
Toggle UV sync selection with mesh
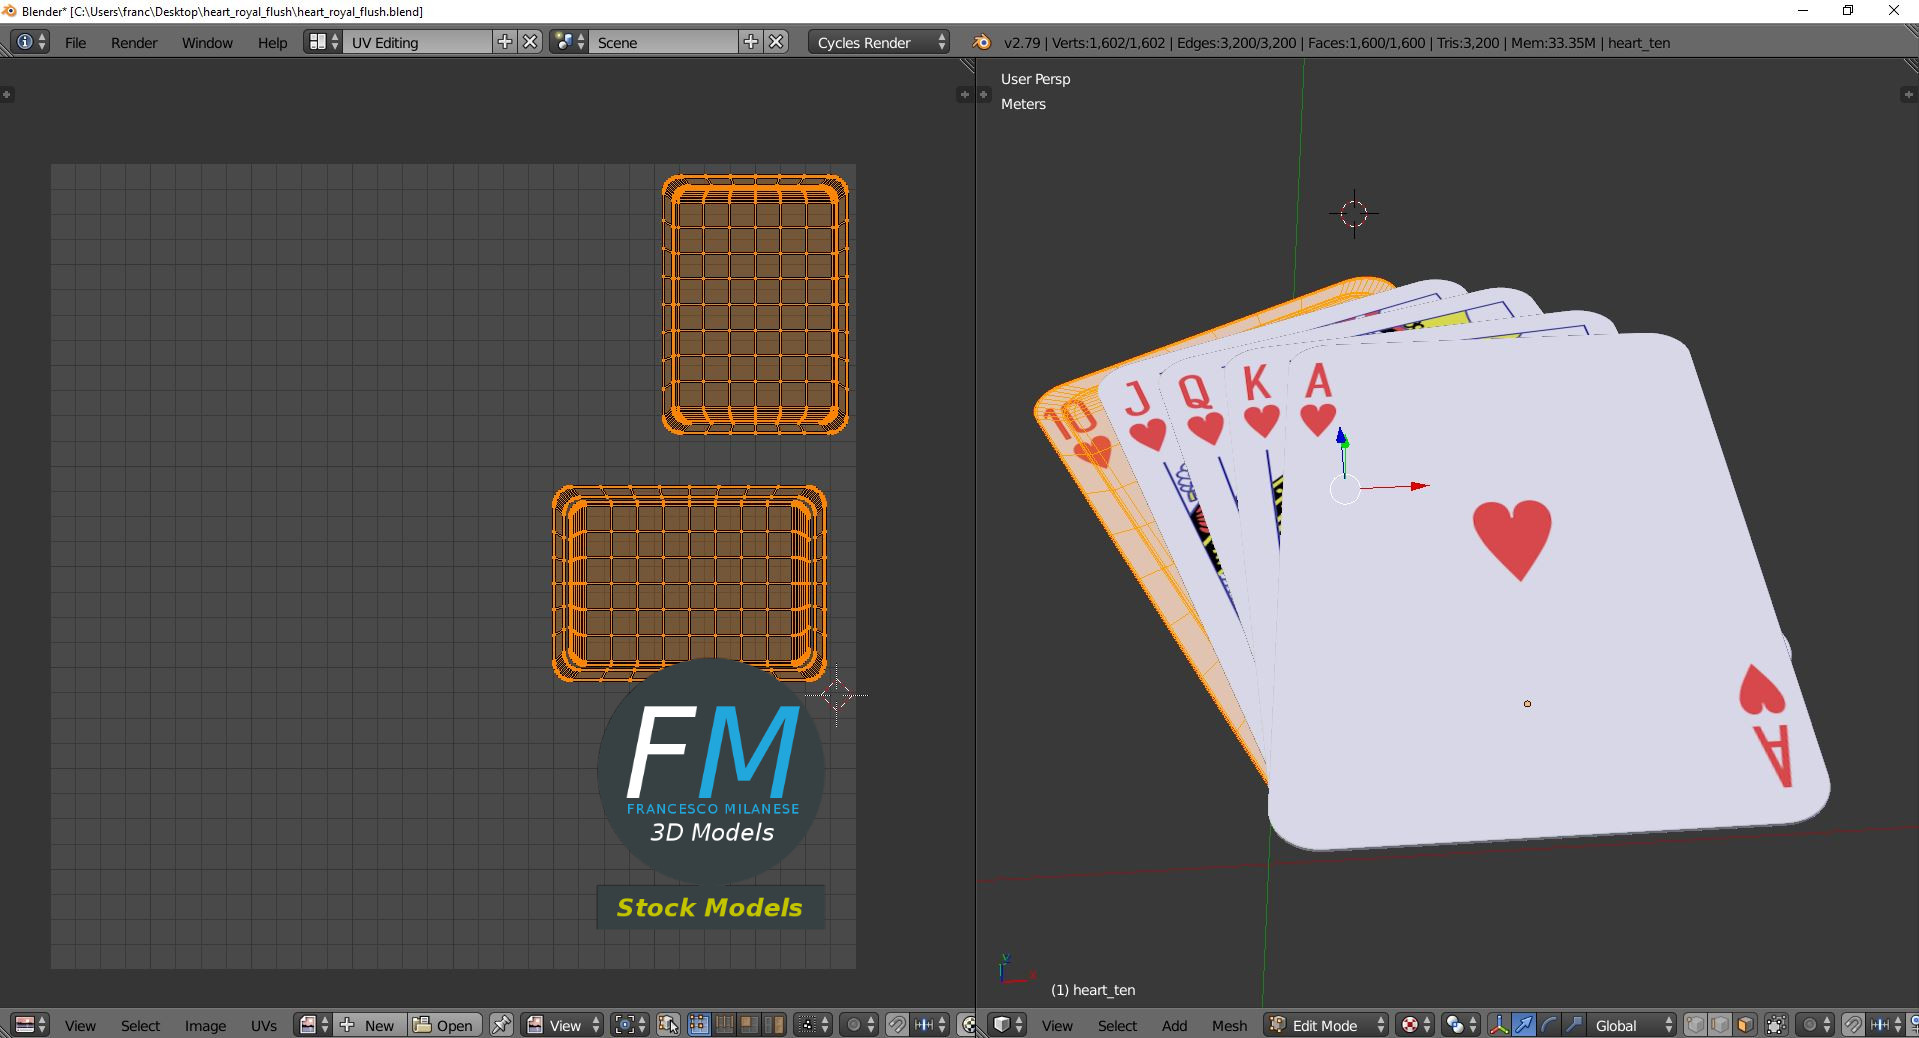pos(669,1025)
